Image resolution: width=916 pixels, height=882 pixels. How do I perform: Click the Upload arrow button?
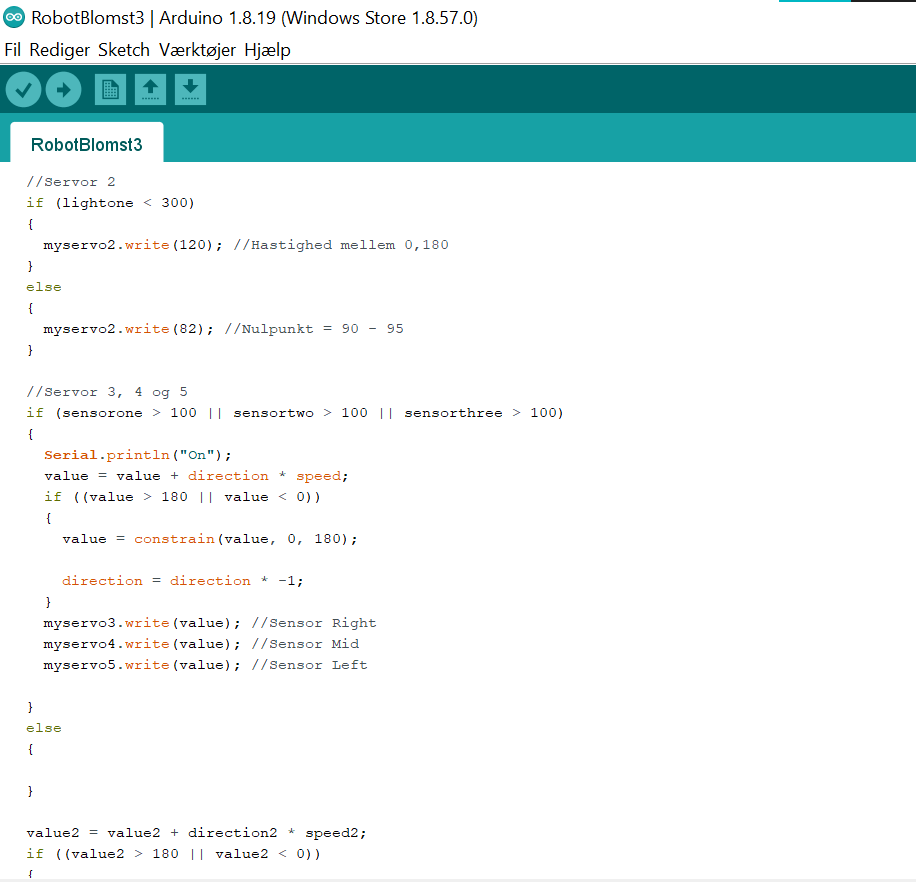(64, 90)
